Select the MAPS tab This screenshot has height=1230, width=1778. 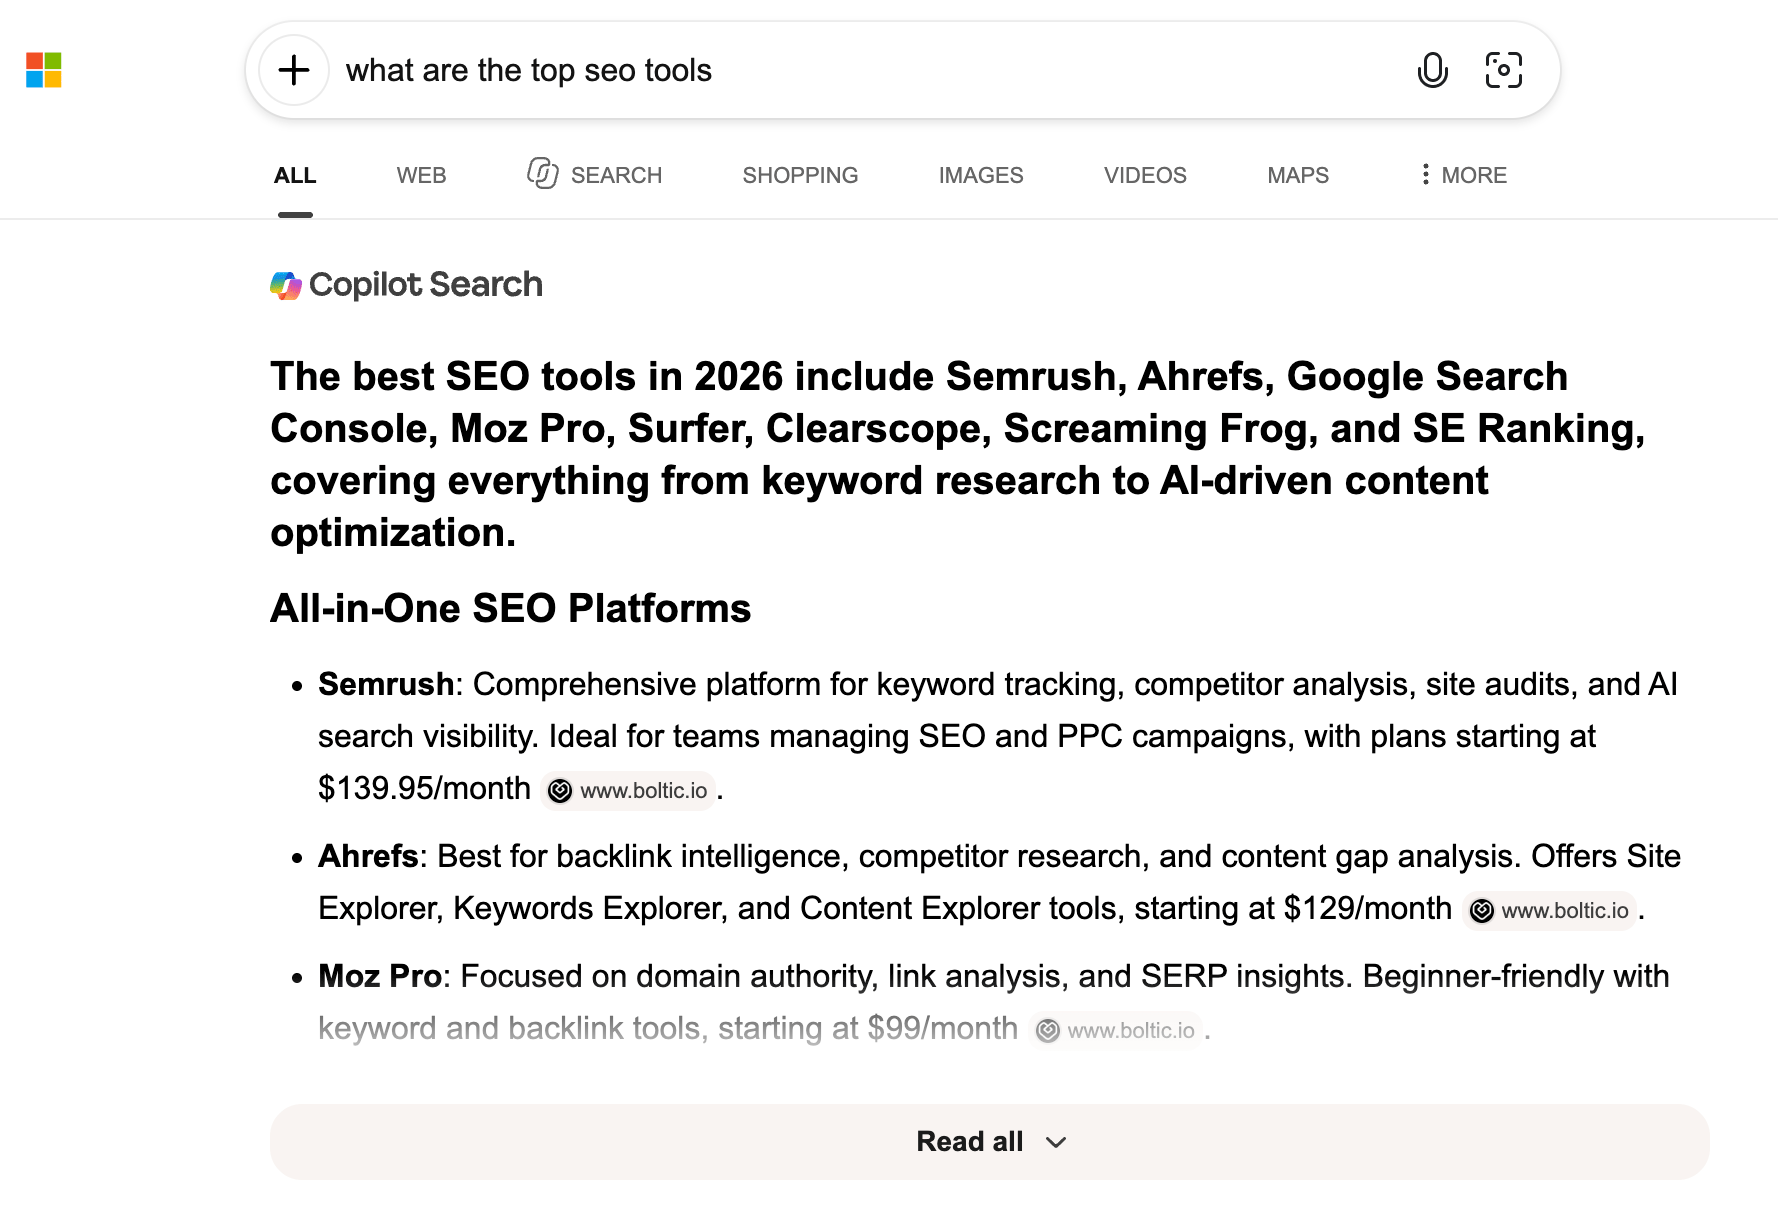(1298, 175)
